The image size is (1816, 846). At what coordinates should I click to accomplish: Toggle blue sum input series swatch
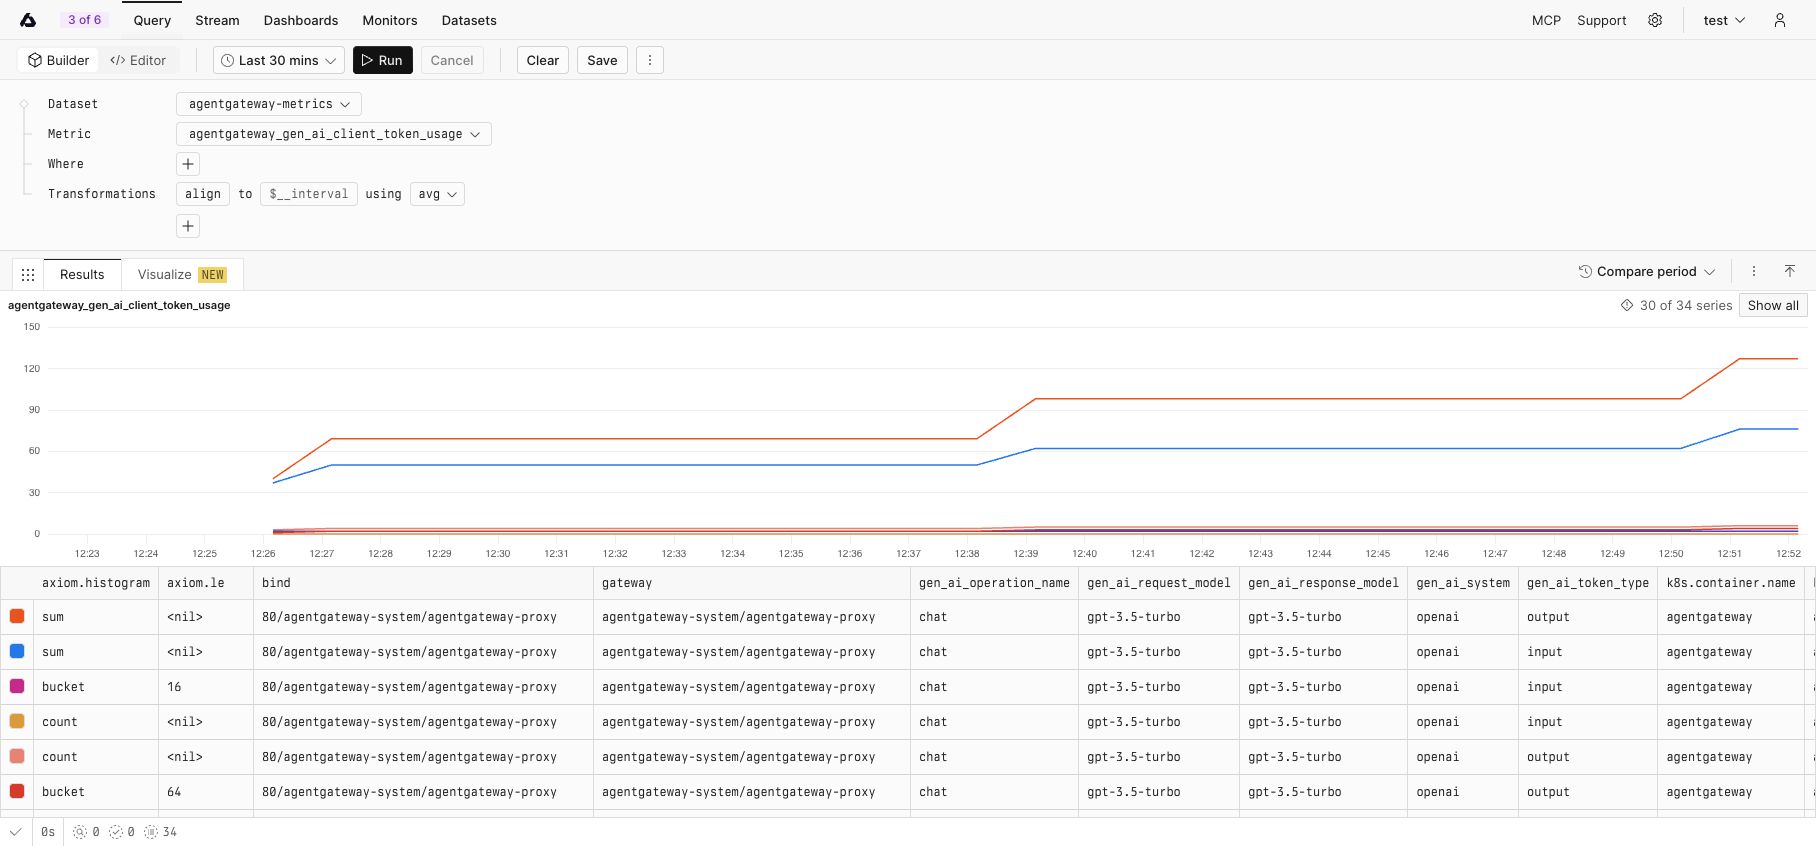click(17, 652)
